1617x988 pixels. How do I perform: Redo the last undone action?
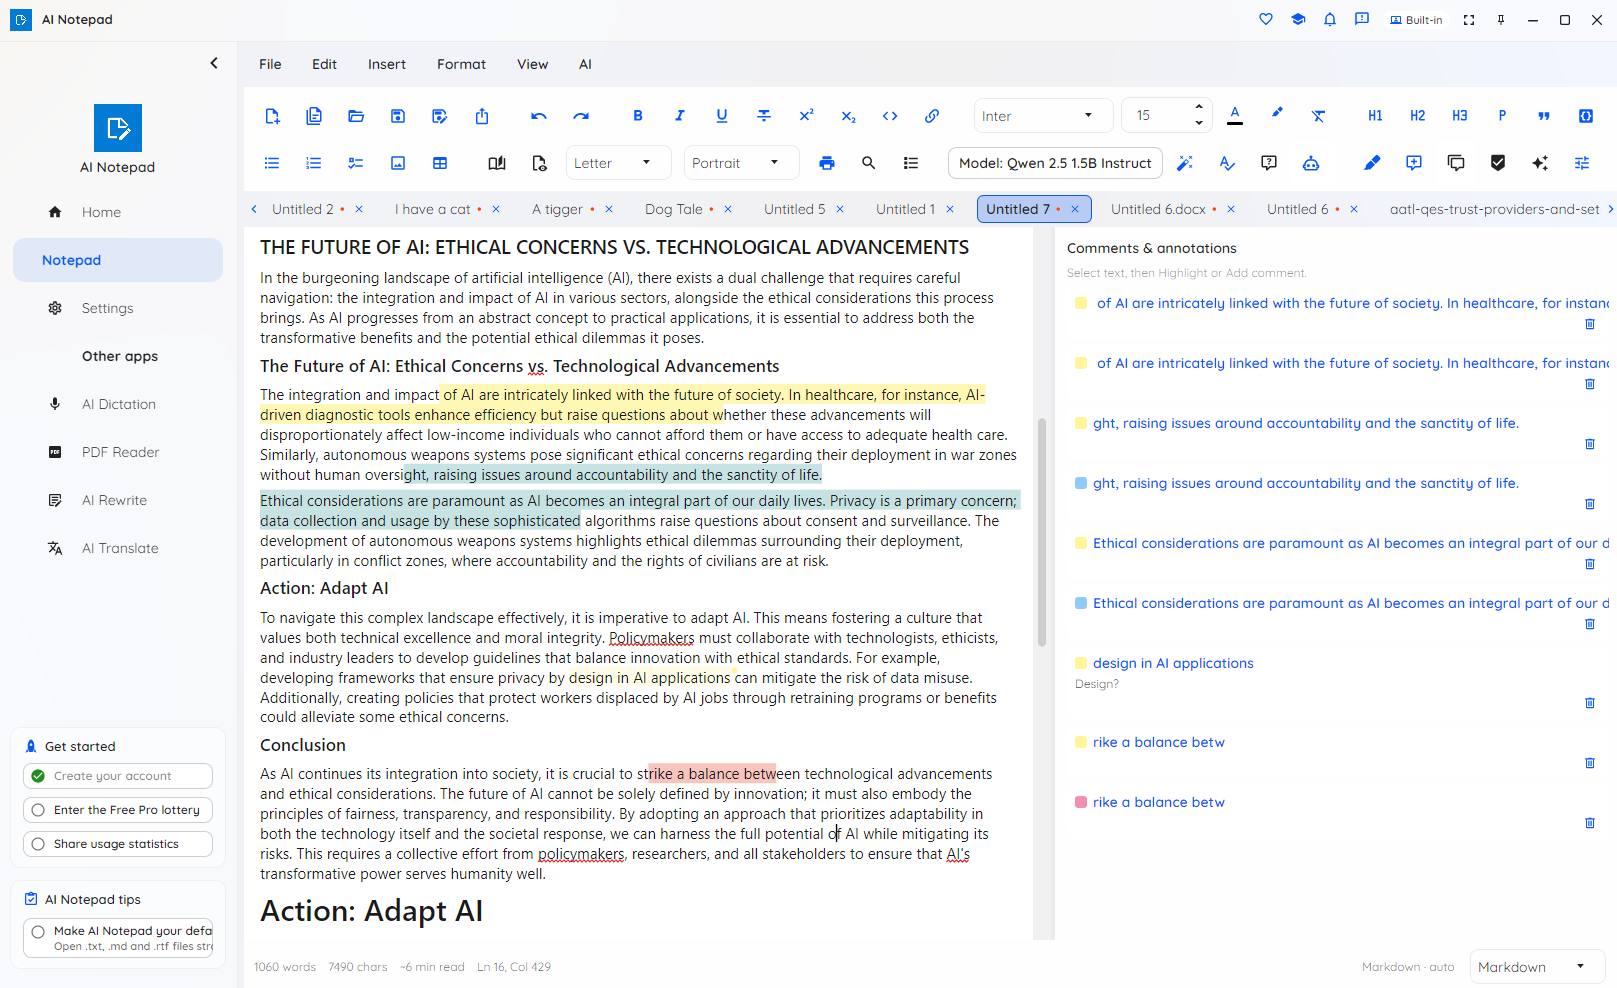coord(581,116)
